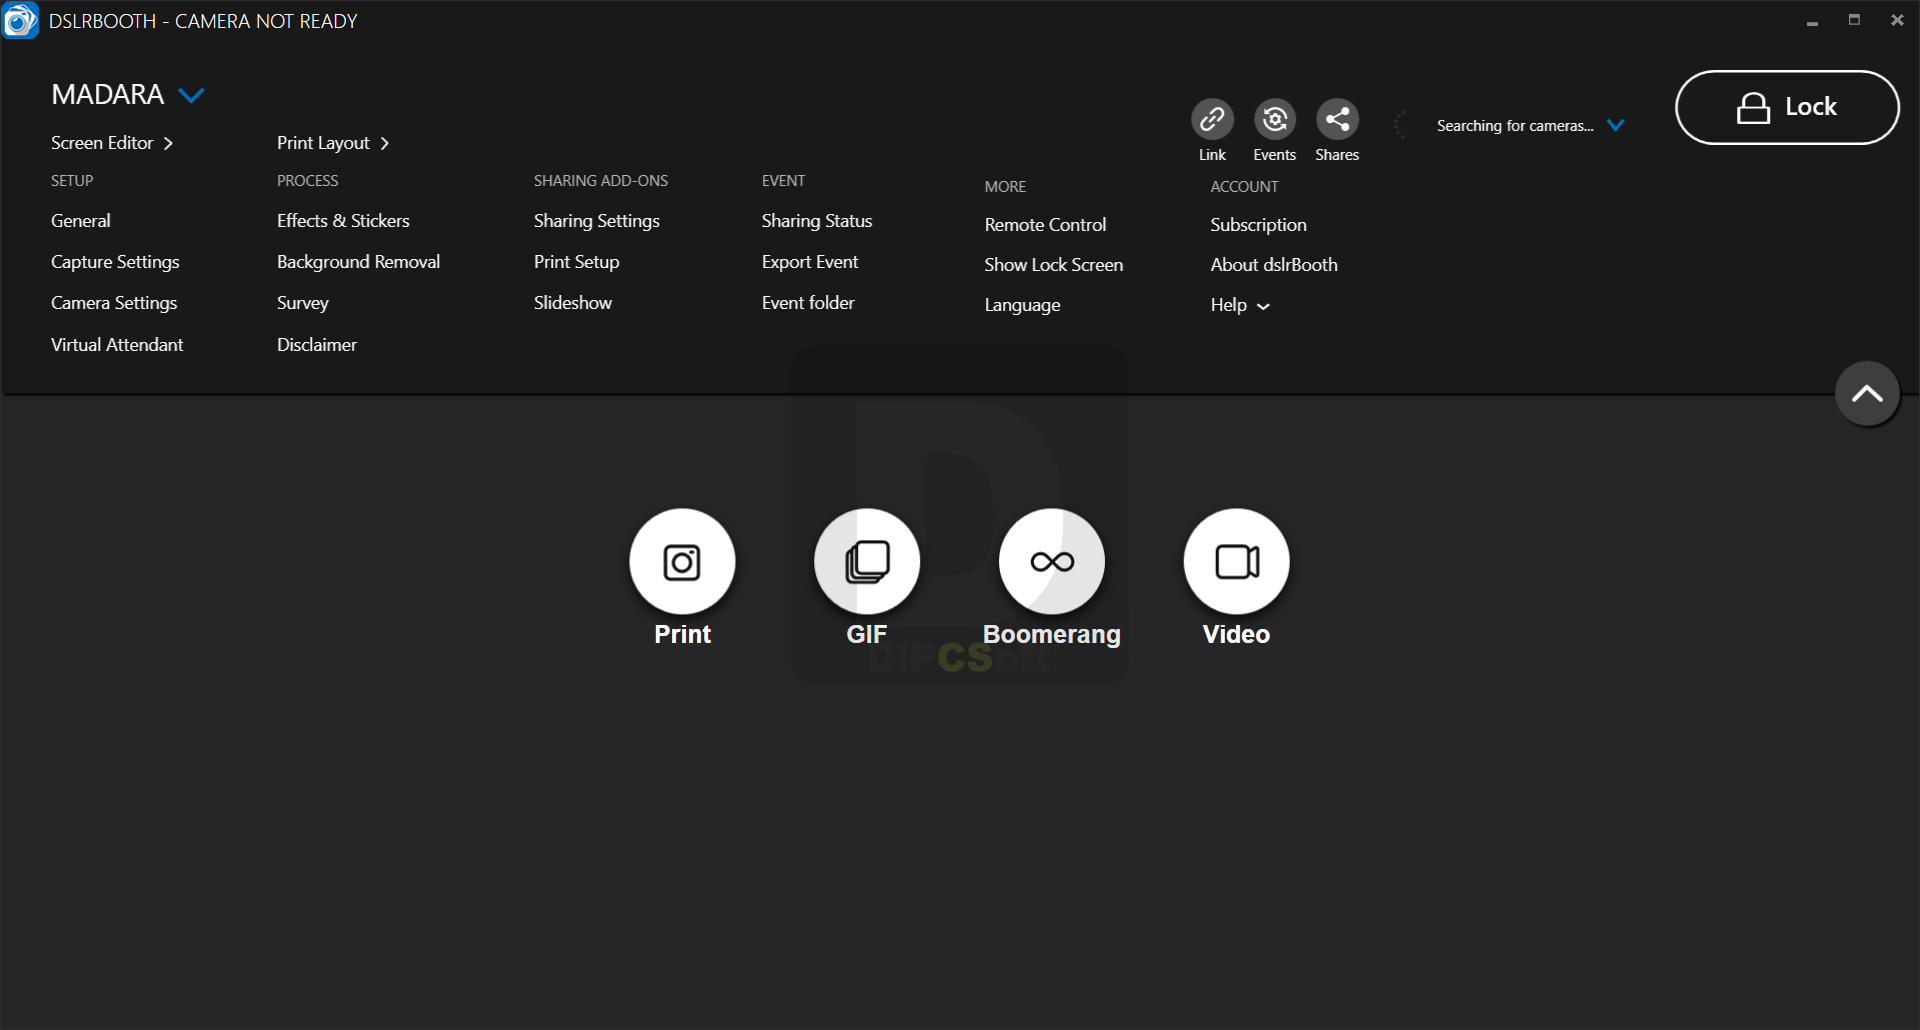Collapse the settings menu with up arrow

tap(1867, 393)
